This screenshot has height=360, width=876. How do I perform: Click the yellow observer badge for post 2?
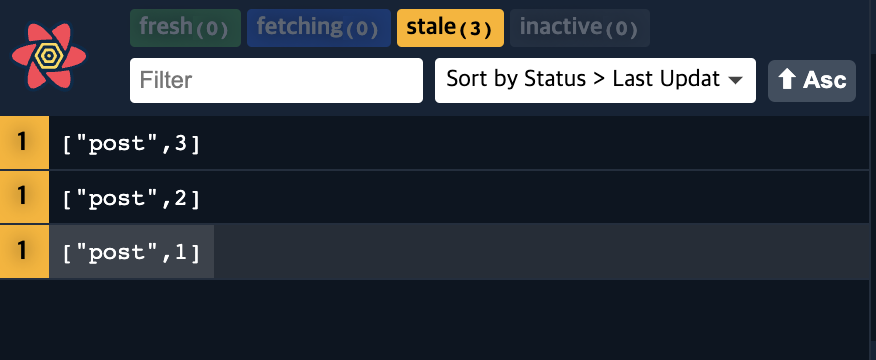tap(24, 197)
